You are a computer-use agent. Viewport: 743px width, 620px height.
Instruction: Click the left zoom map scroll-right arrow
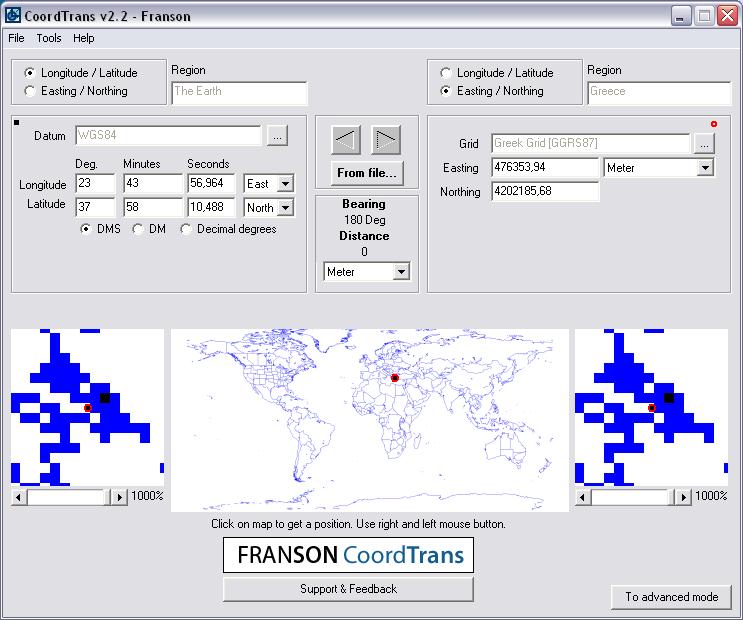click(119, 497)
